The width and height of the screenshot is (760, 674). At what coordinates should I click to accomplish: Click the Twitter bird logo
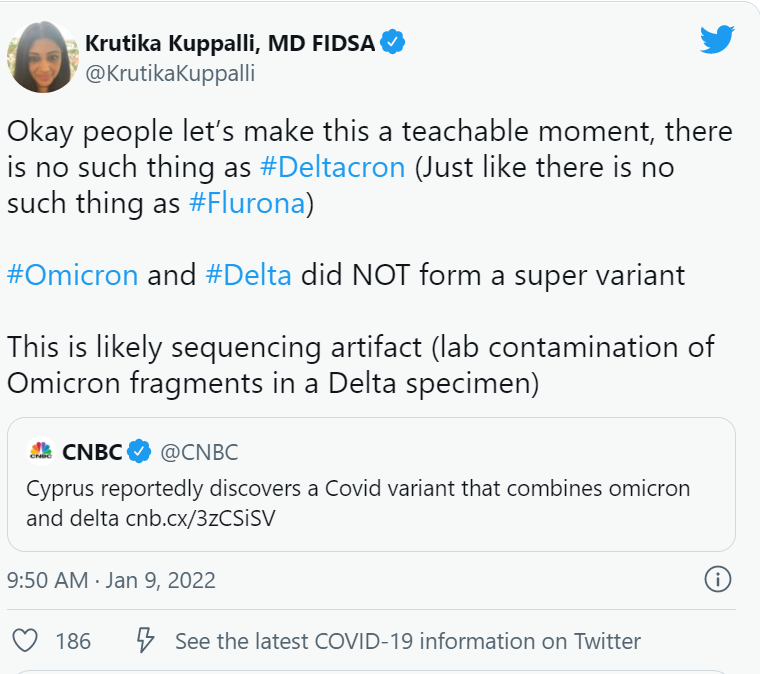(x=717, y=39)
